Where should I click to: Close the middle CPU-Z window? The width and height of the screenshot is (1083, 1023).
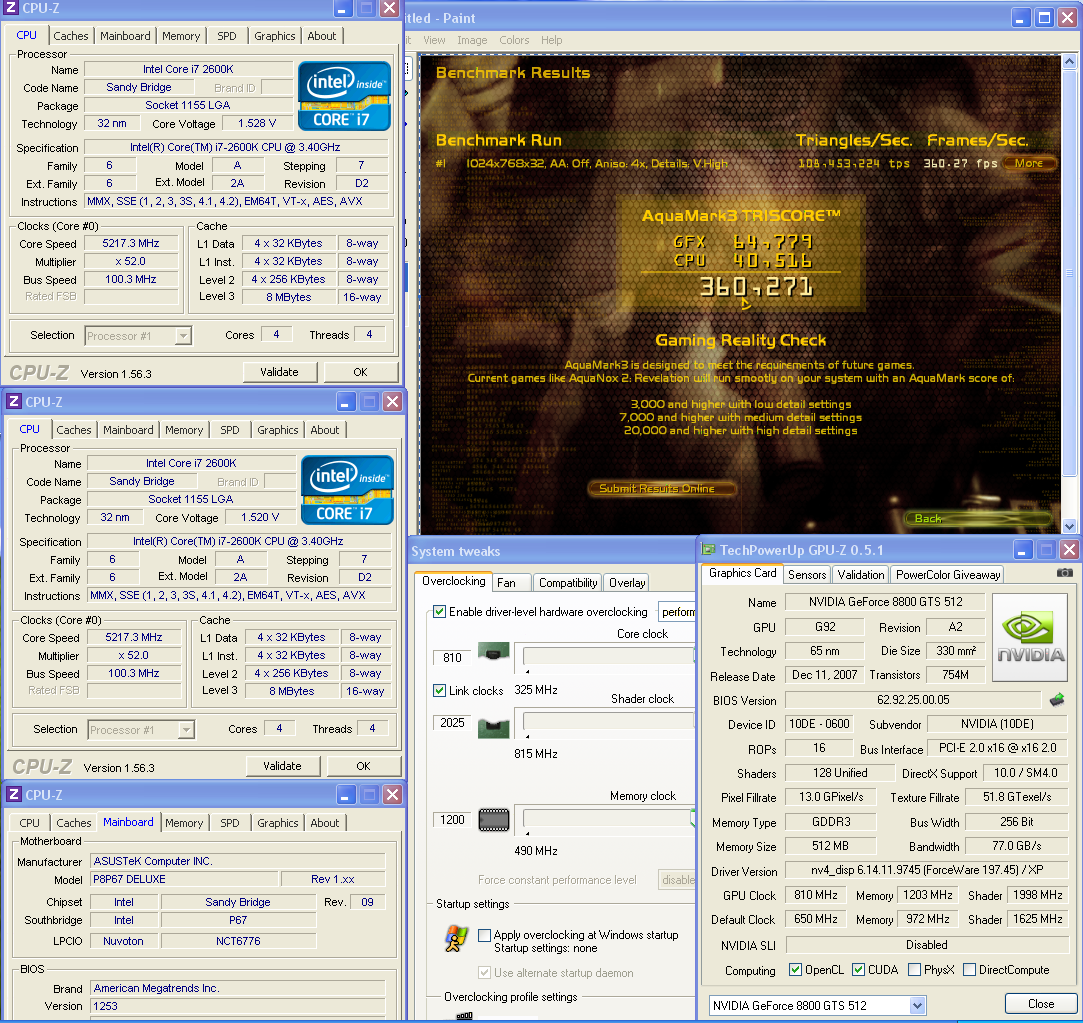[x=392, y=401]
